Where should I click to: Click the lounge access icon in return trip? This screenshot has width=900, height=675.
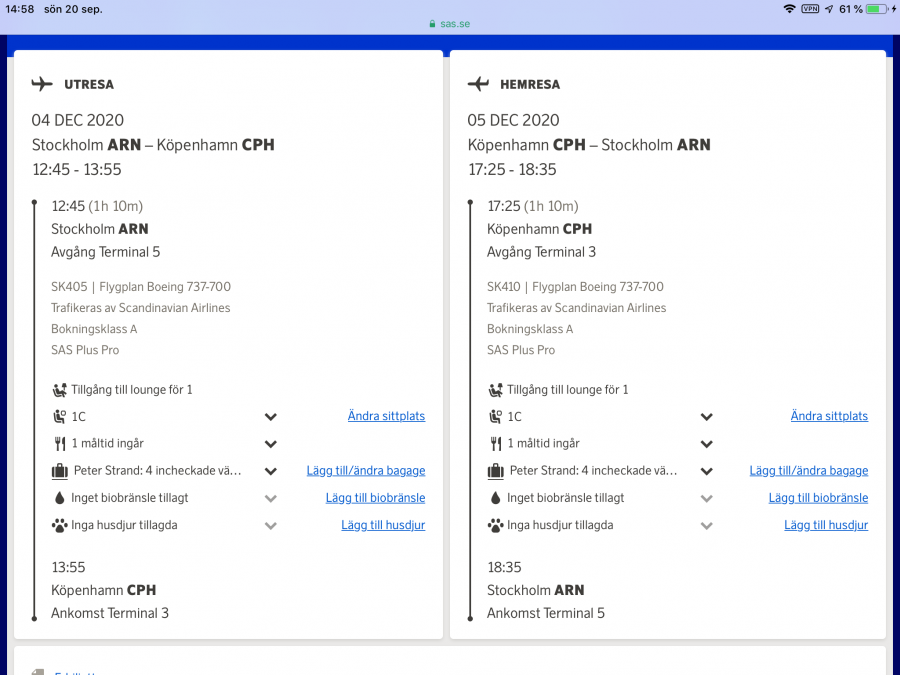pyautogui.click(x=495, y=390)
